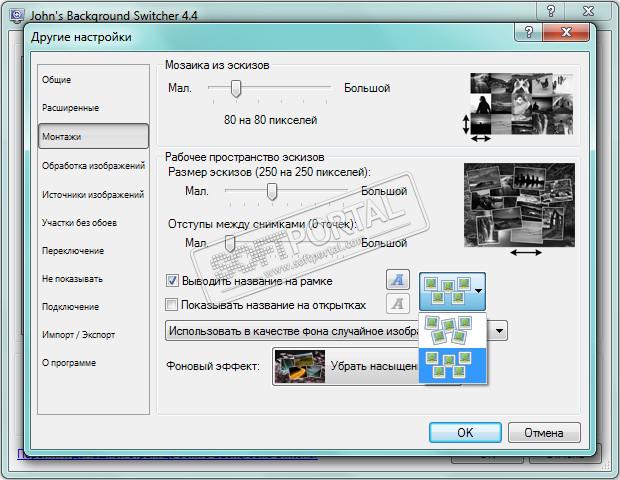Choose the scattered rotated snapshots layout option
Screen dimensions: 620x480
click(x=453, y=331)
